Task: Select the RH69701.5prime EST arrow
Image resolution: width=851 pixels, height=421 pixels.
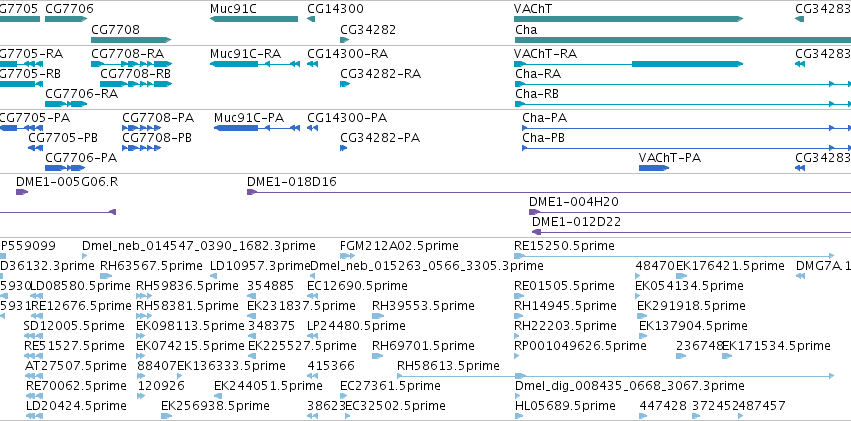Action: pos(378,356)
